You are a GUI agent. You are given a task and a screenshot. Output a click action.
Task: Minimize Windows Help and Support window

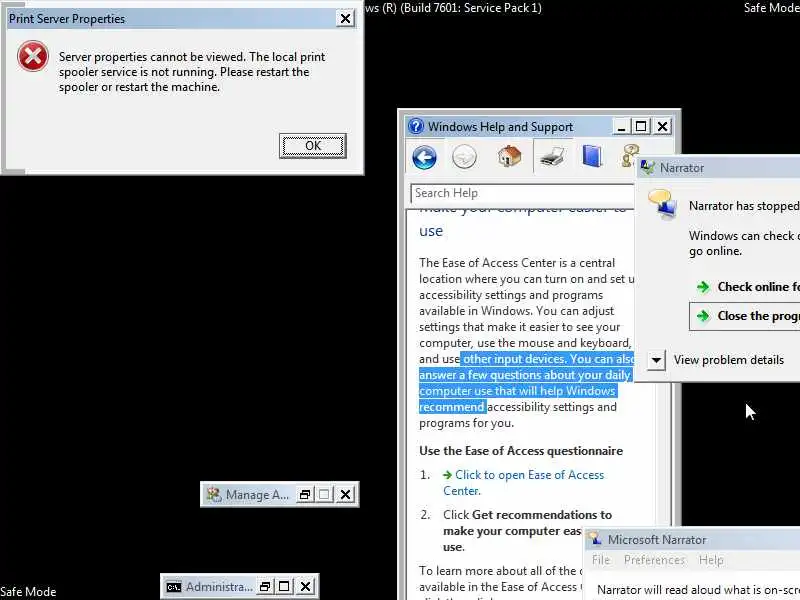click(x=621, y=127)
